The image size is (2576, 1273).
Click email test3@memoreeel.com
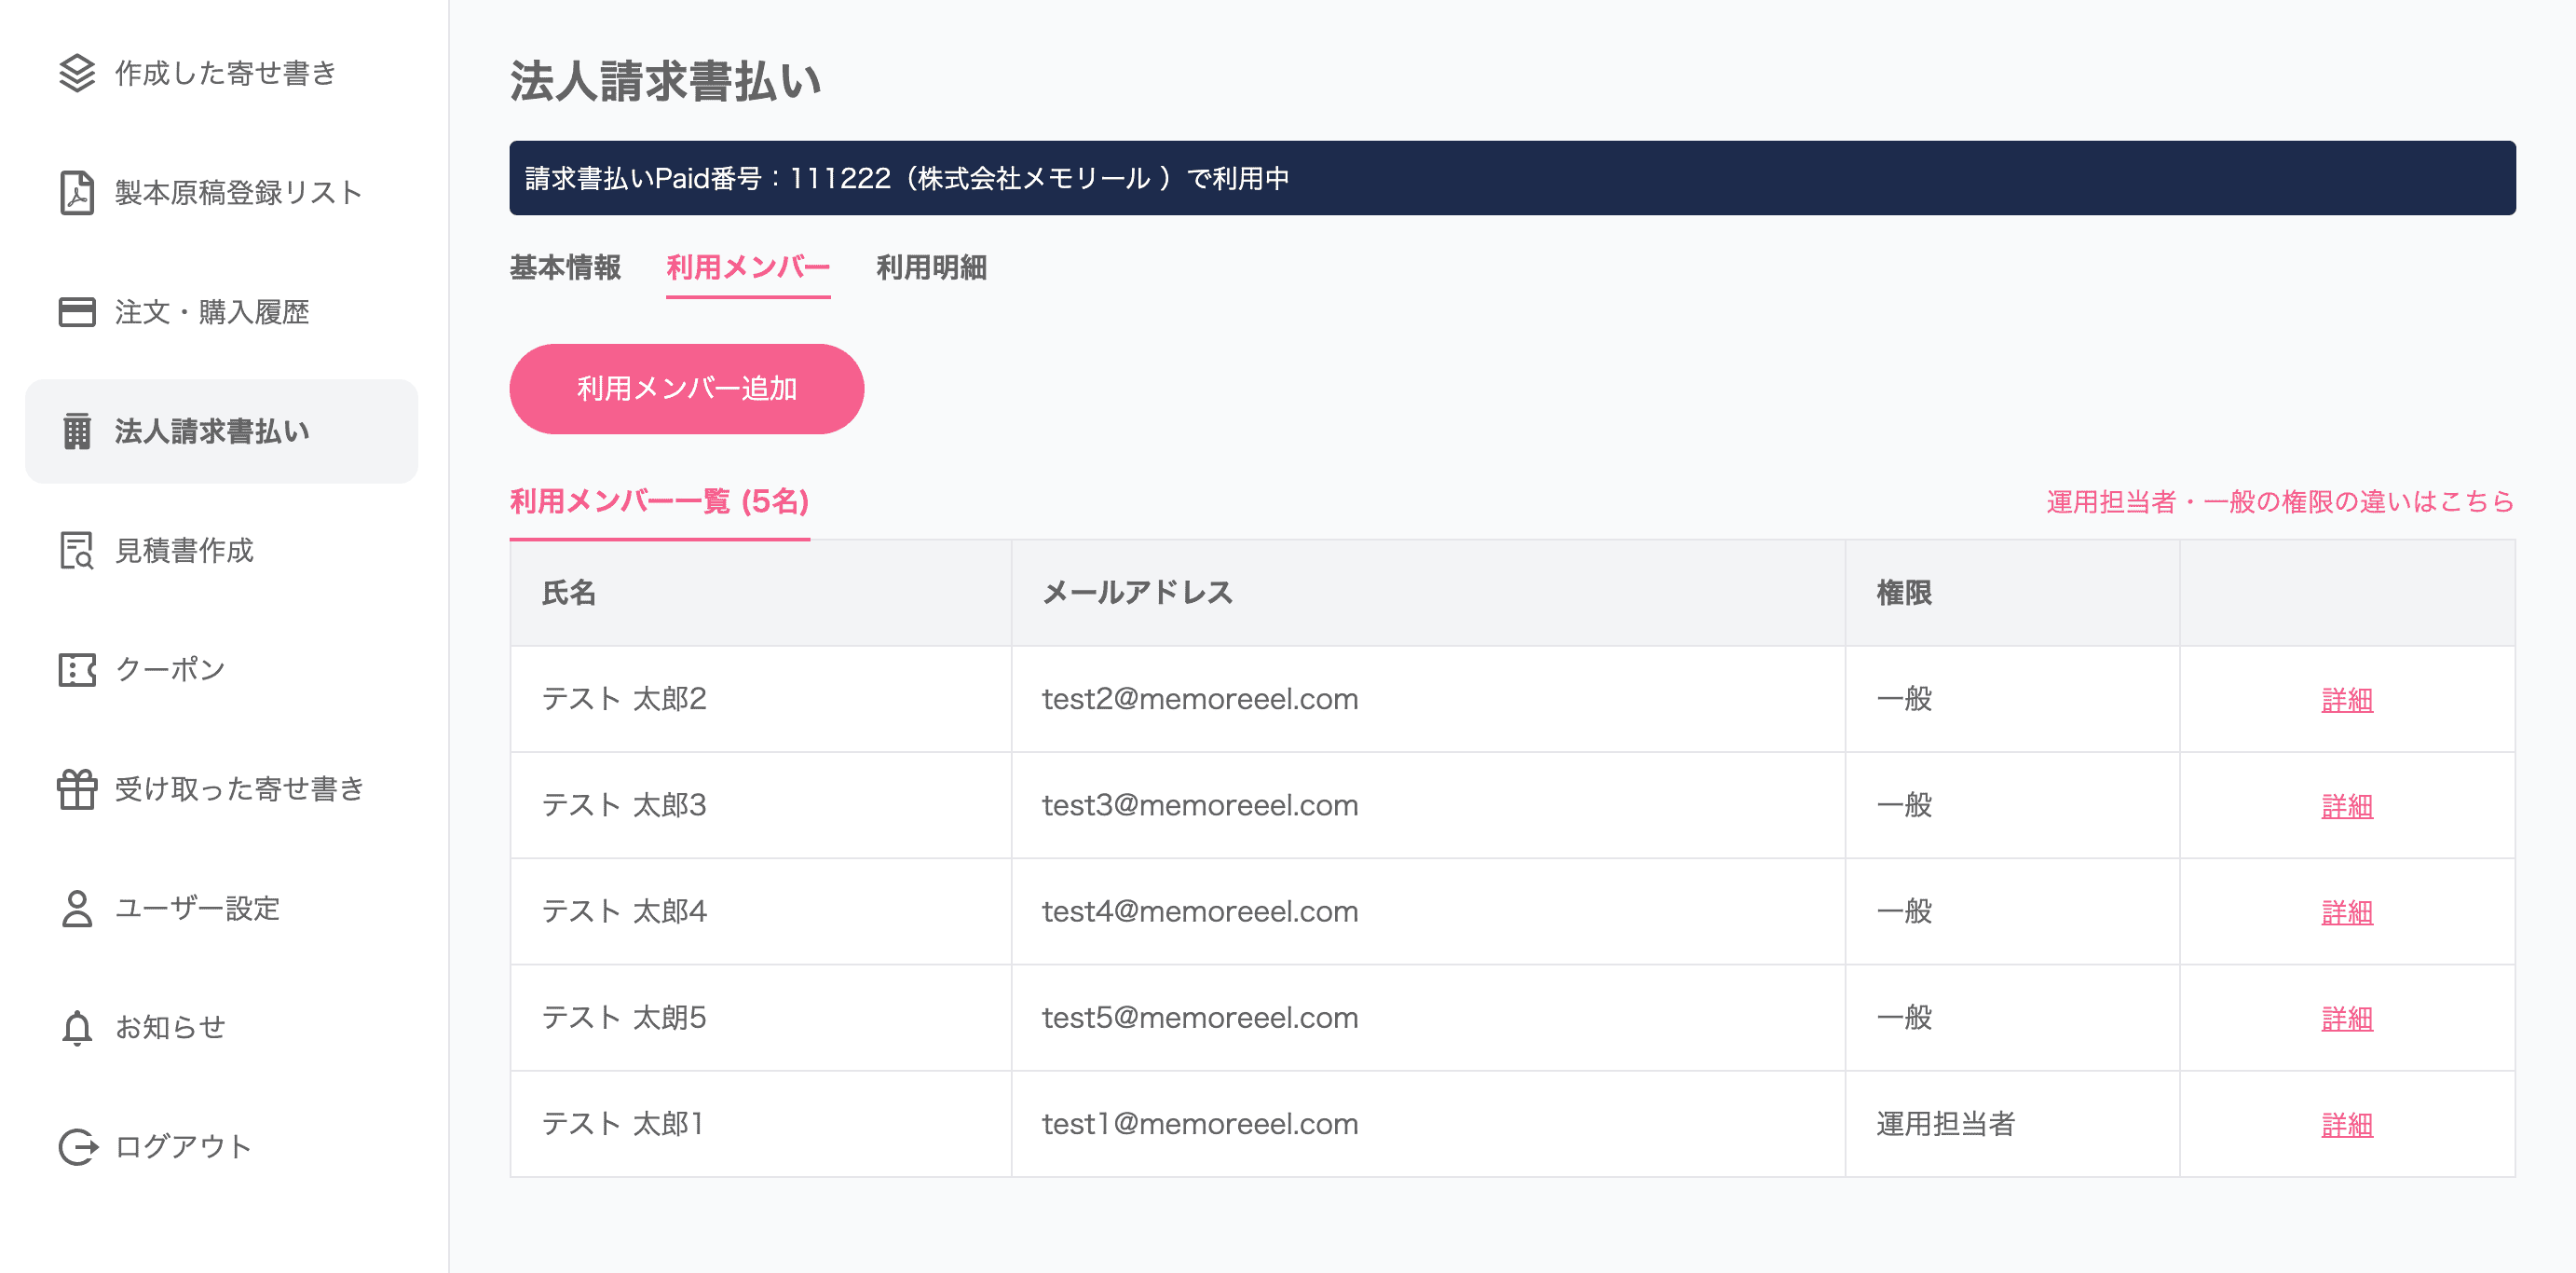(1200, 805)
